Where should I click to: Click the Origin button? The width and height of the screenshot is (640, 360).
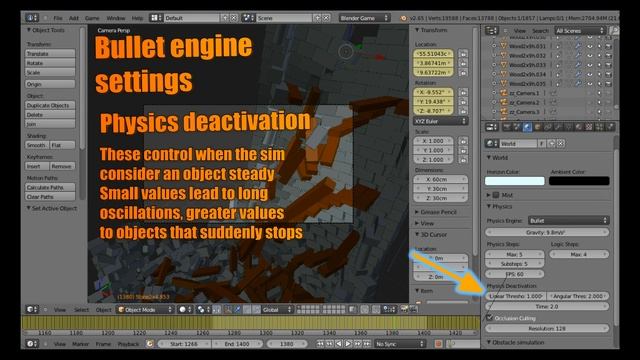pos(50,84)
